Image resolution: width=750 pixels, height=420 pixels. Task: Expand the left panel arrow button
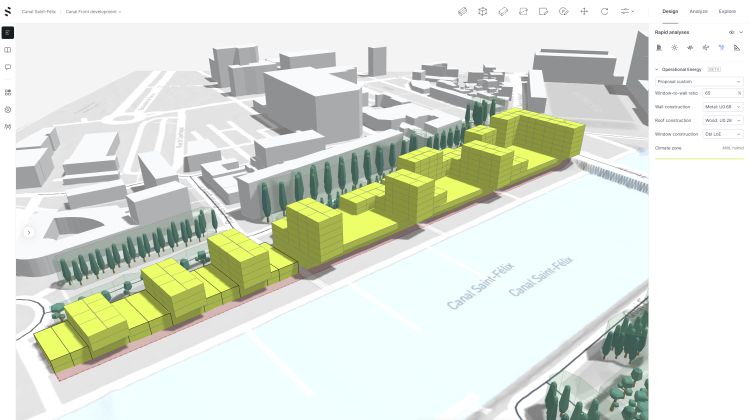(x=29, y=232)
